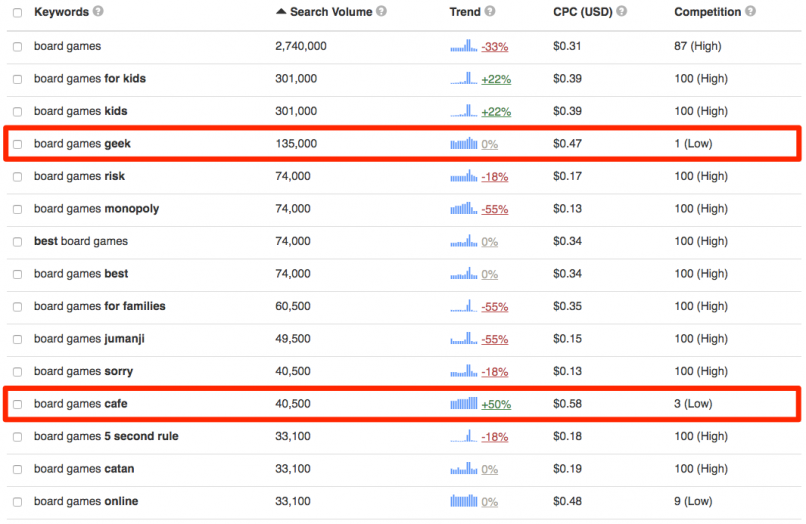The width and height of the screenshot is (806, 524).
Task: Open trend chart for 'board games for kids'
Action: (464, 78)
